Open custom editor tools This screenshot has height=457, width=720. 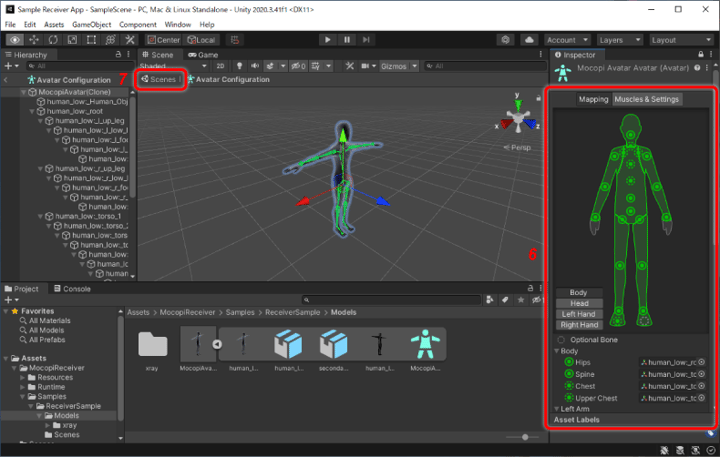click(130, 40)
